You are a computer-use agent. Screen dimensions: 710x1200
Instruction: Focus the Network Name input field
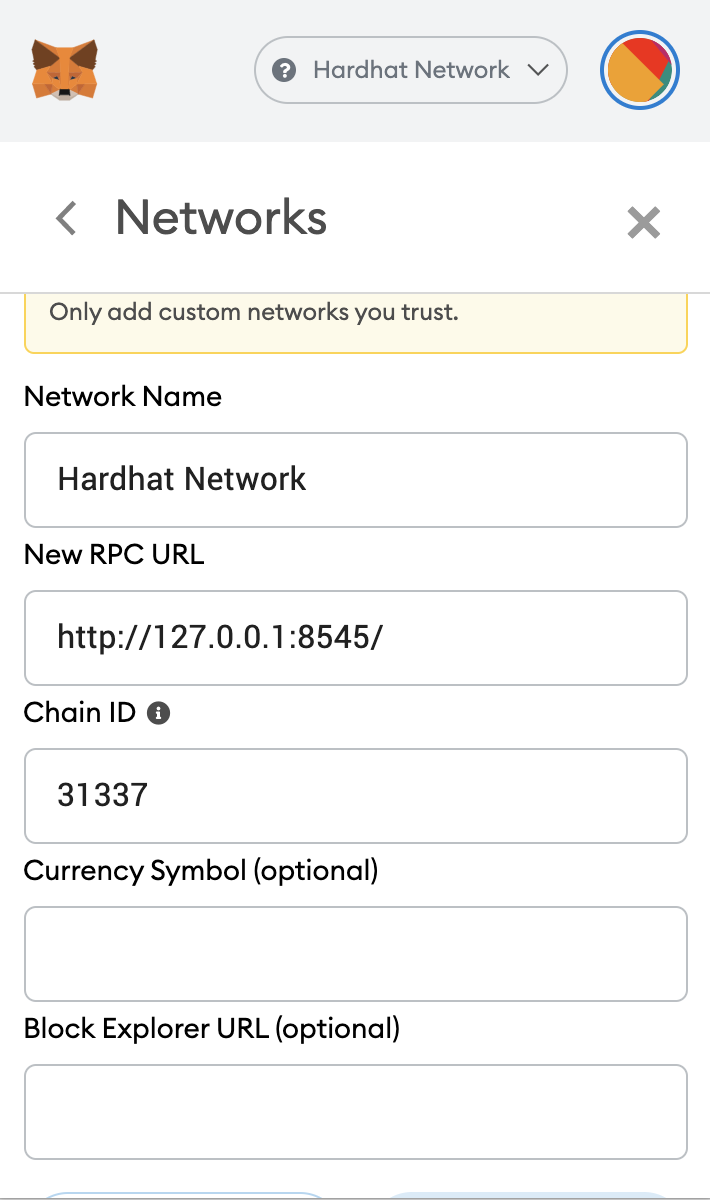[x=355, y=479]
